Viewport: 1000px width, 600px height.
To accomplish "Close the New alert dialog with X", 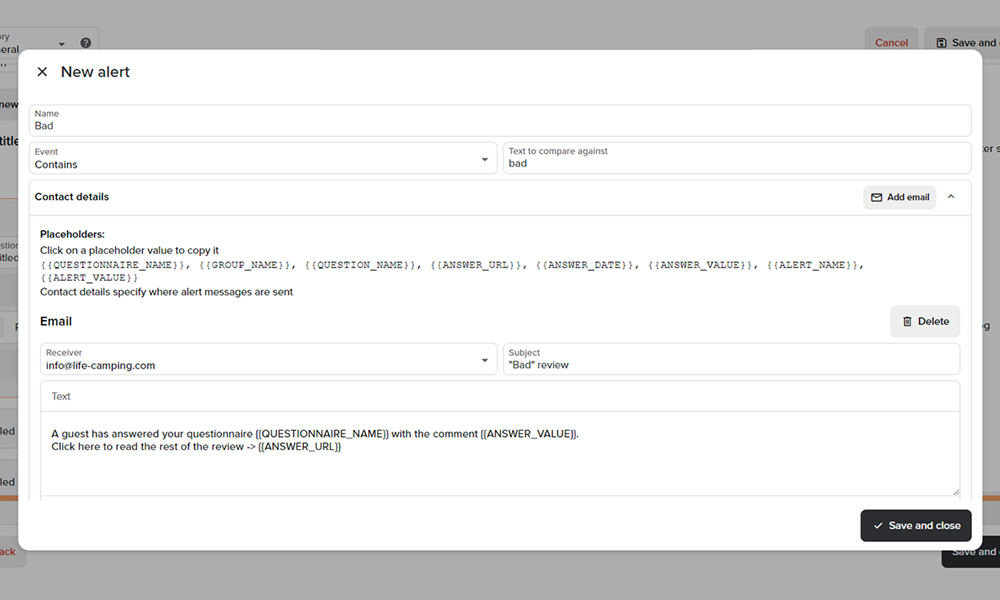I will (42, 72).
